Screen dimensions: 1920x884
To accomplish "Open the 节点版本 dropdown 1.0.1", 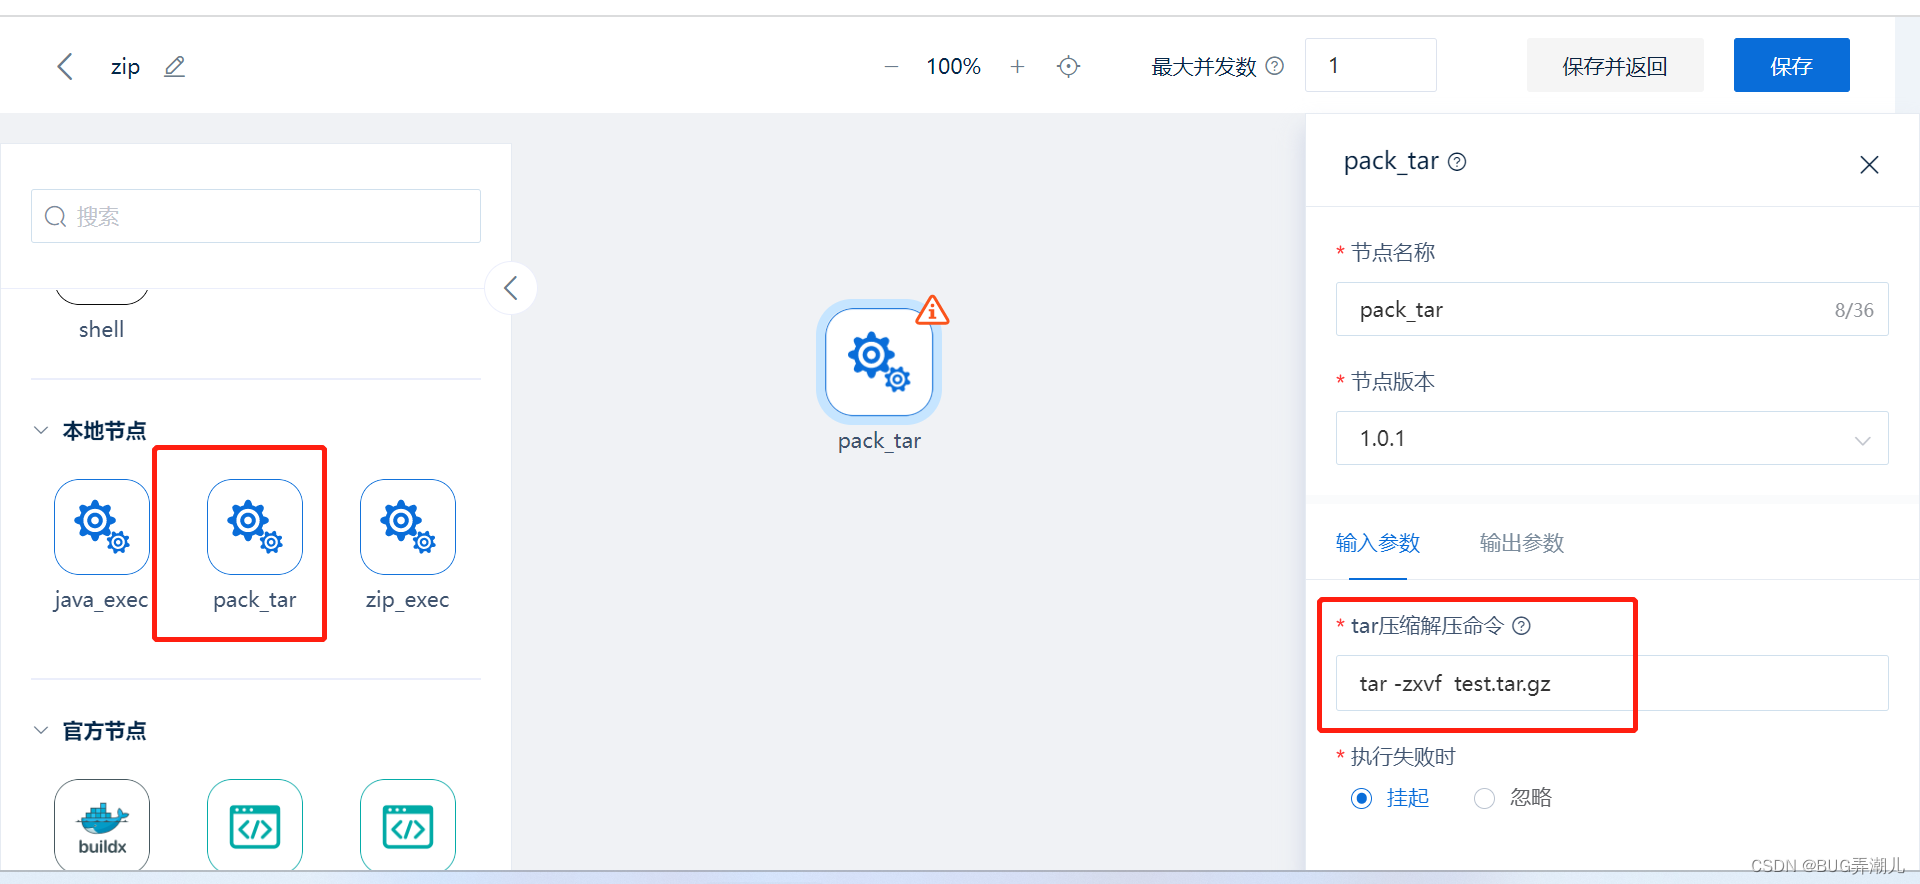I will 1612,438.
